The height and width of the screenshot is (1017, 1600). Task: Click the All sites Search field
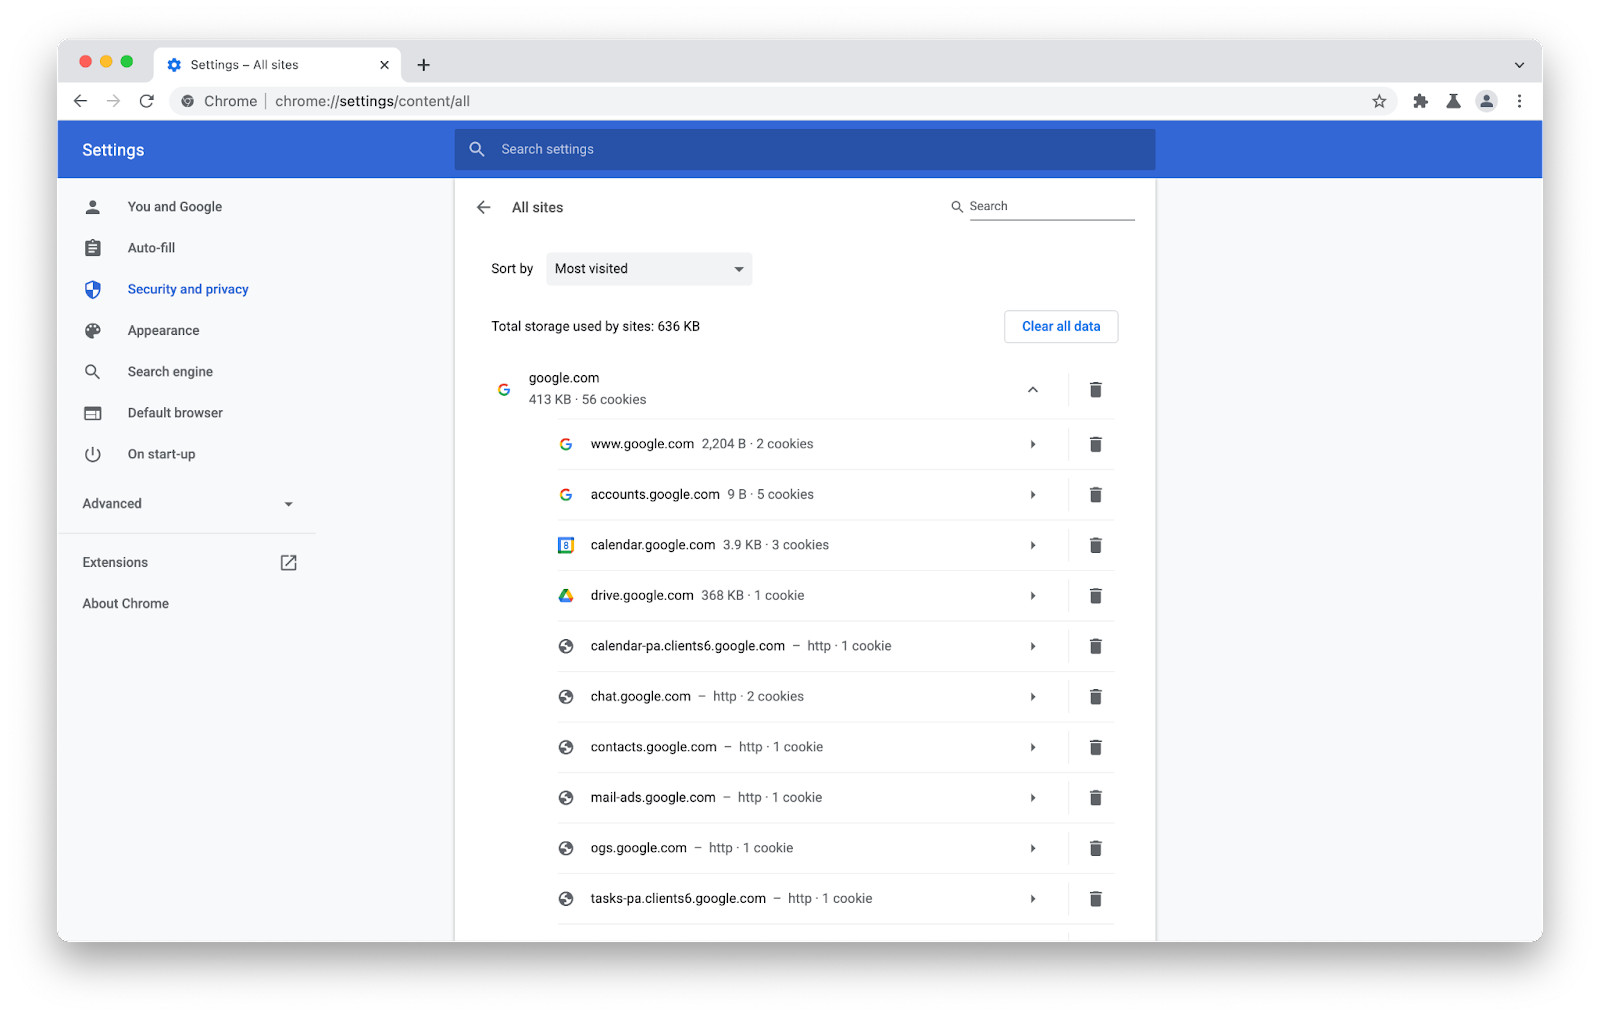[x=1050, y=206]
